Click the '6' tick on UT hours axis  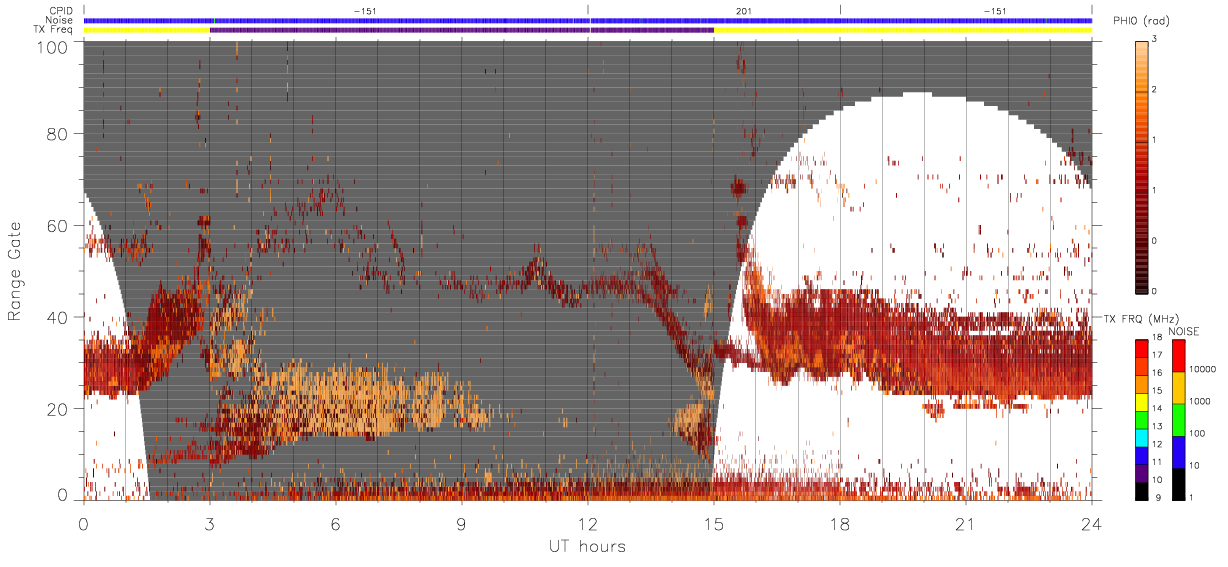tap(336, 523)
